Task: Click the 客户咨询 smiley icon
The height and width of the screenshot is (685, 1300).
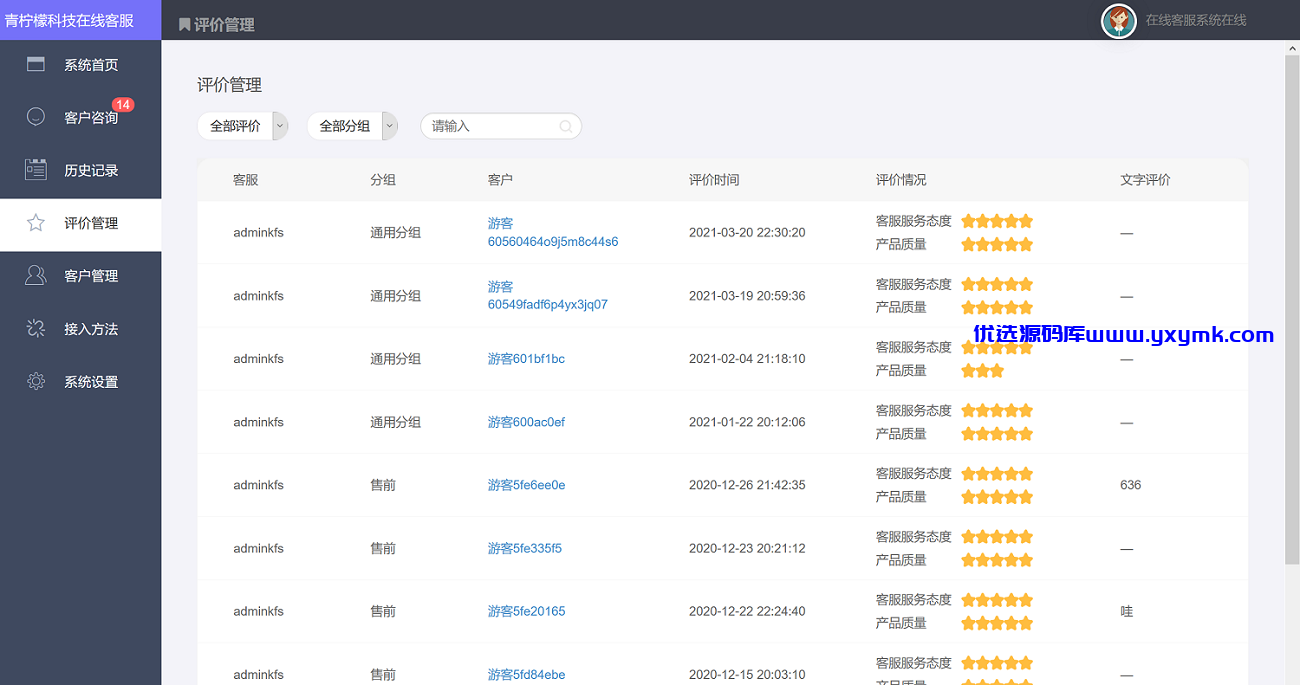Action: coord(36,117)
